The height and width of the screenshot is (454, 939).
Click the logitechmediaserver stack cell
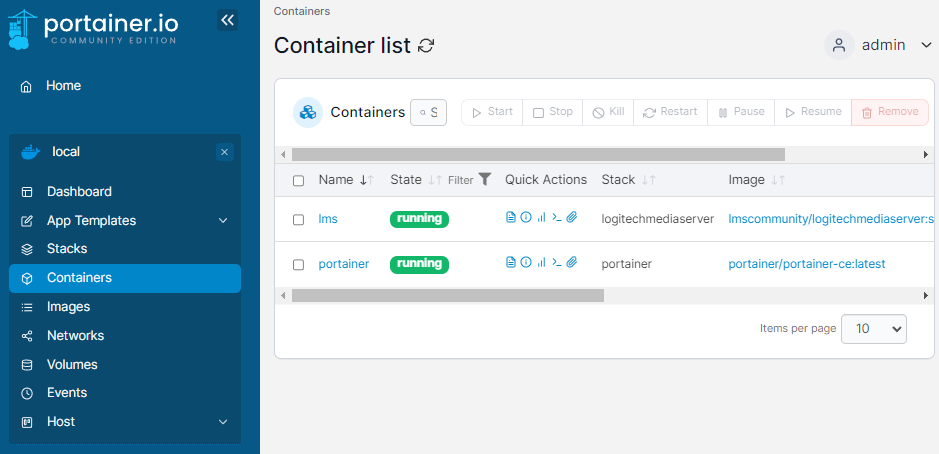[x=658, y=219]
